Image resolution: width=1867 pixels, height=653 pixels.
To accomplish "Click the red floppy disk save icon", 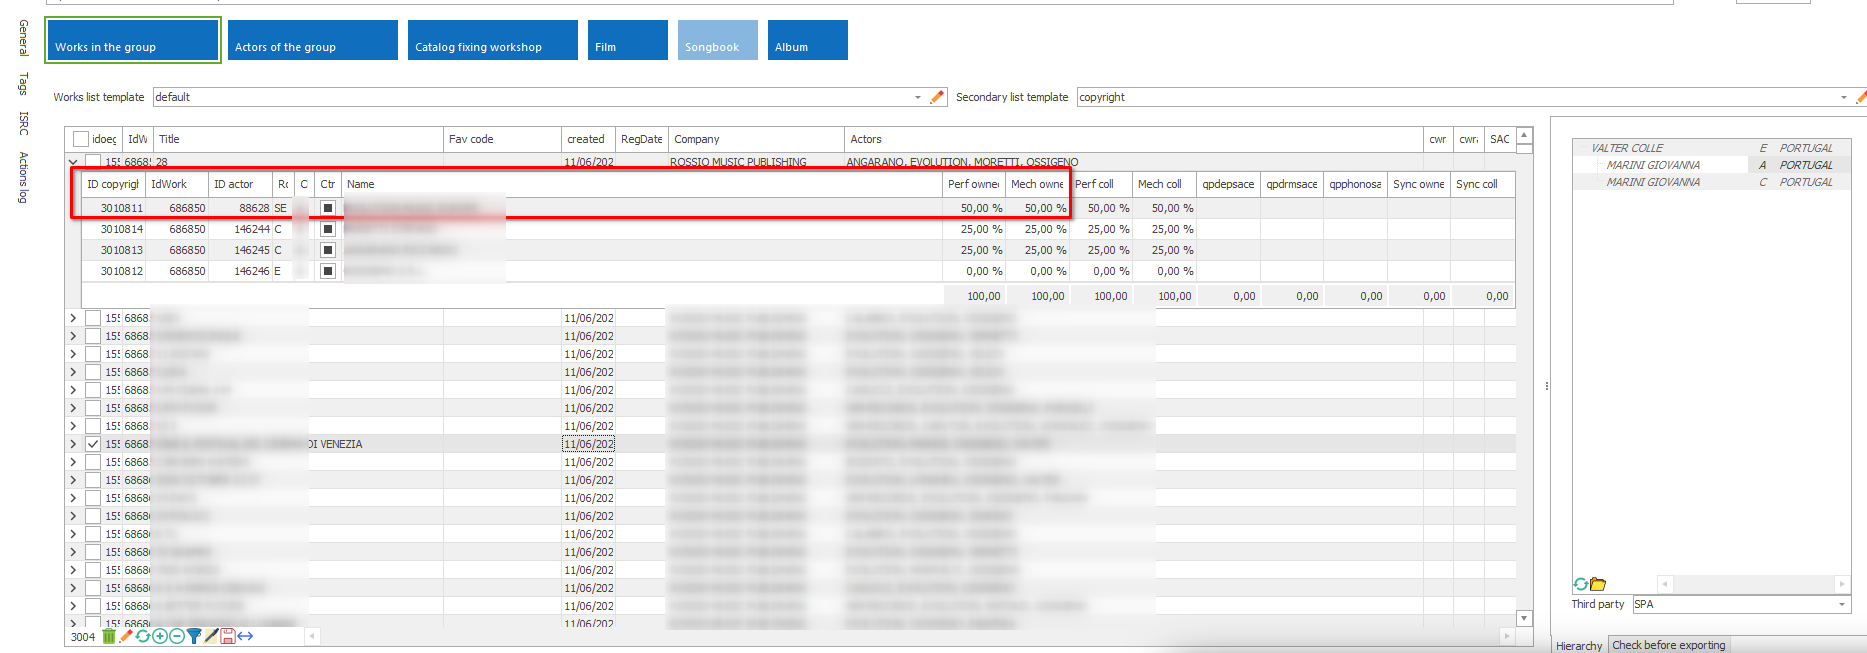I will [228, 636].
